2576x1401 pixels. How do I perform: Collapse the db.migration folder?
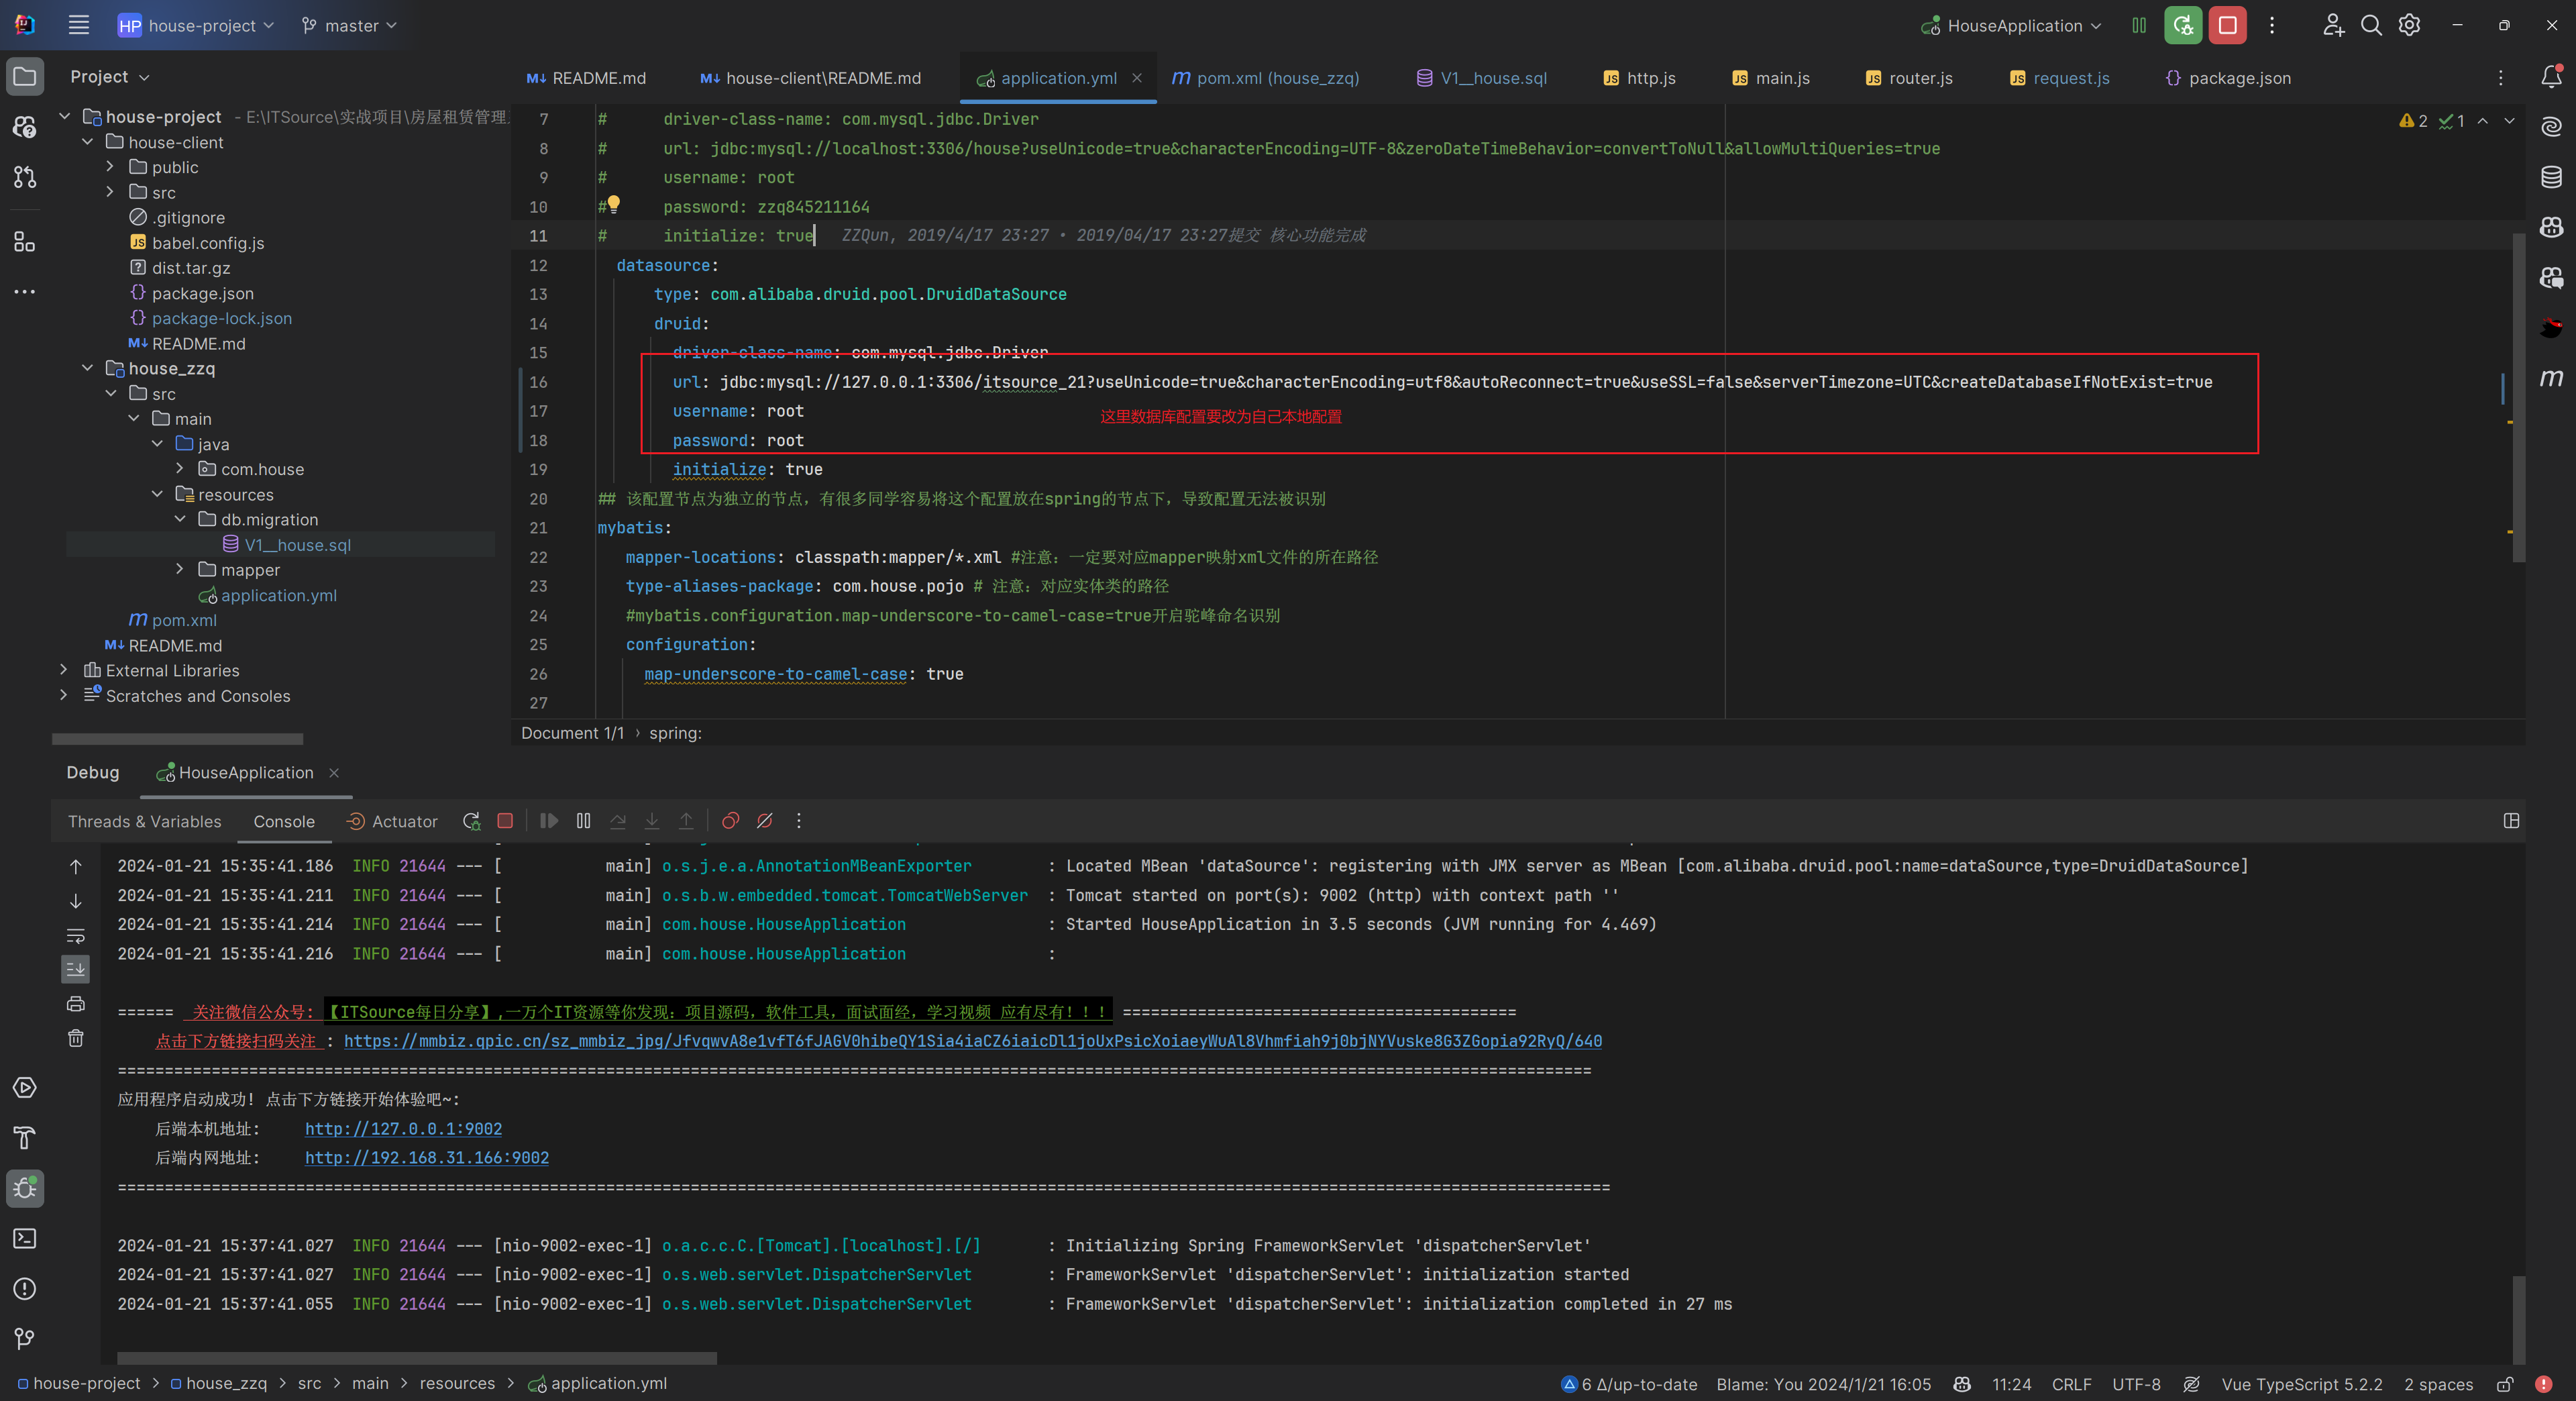click(180, 519)
